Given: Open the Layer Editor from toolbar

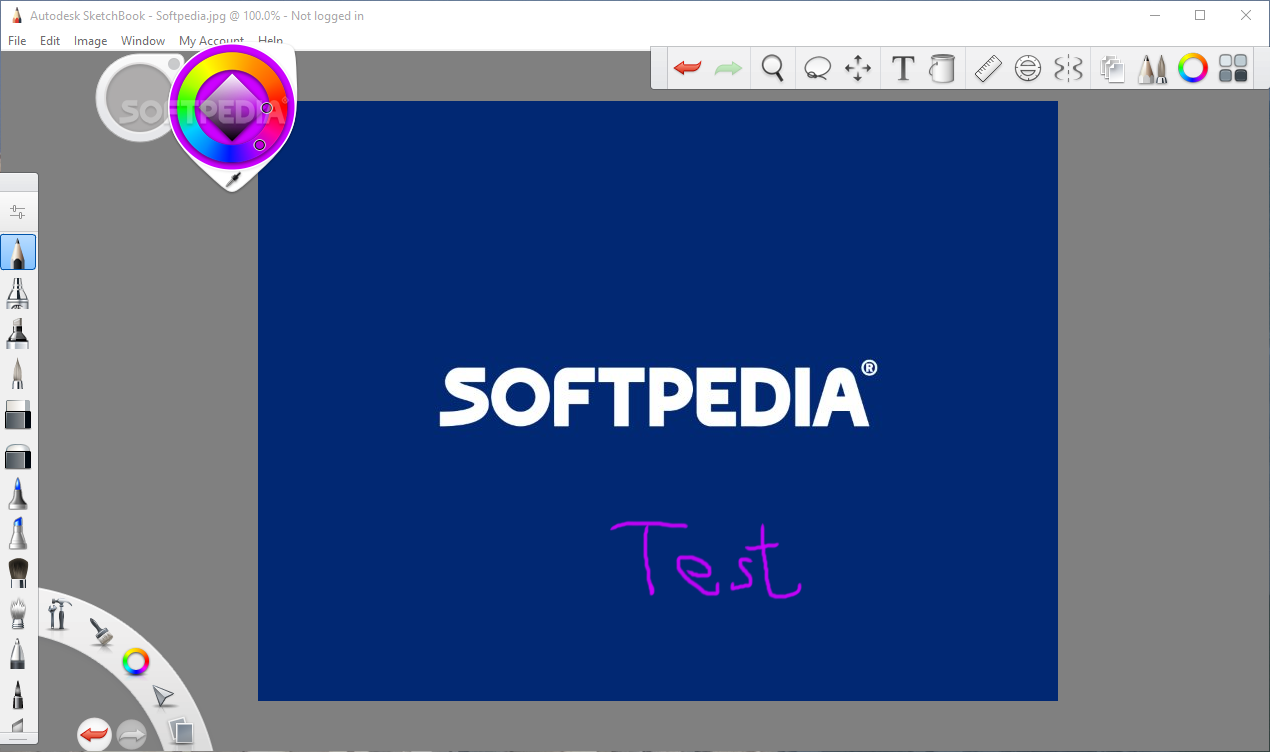Looking at the screenshot, I should click(1112, 68).
